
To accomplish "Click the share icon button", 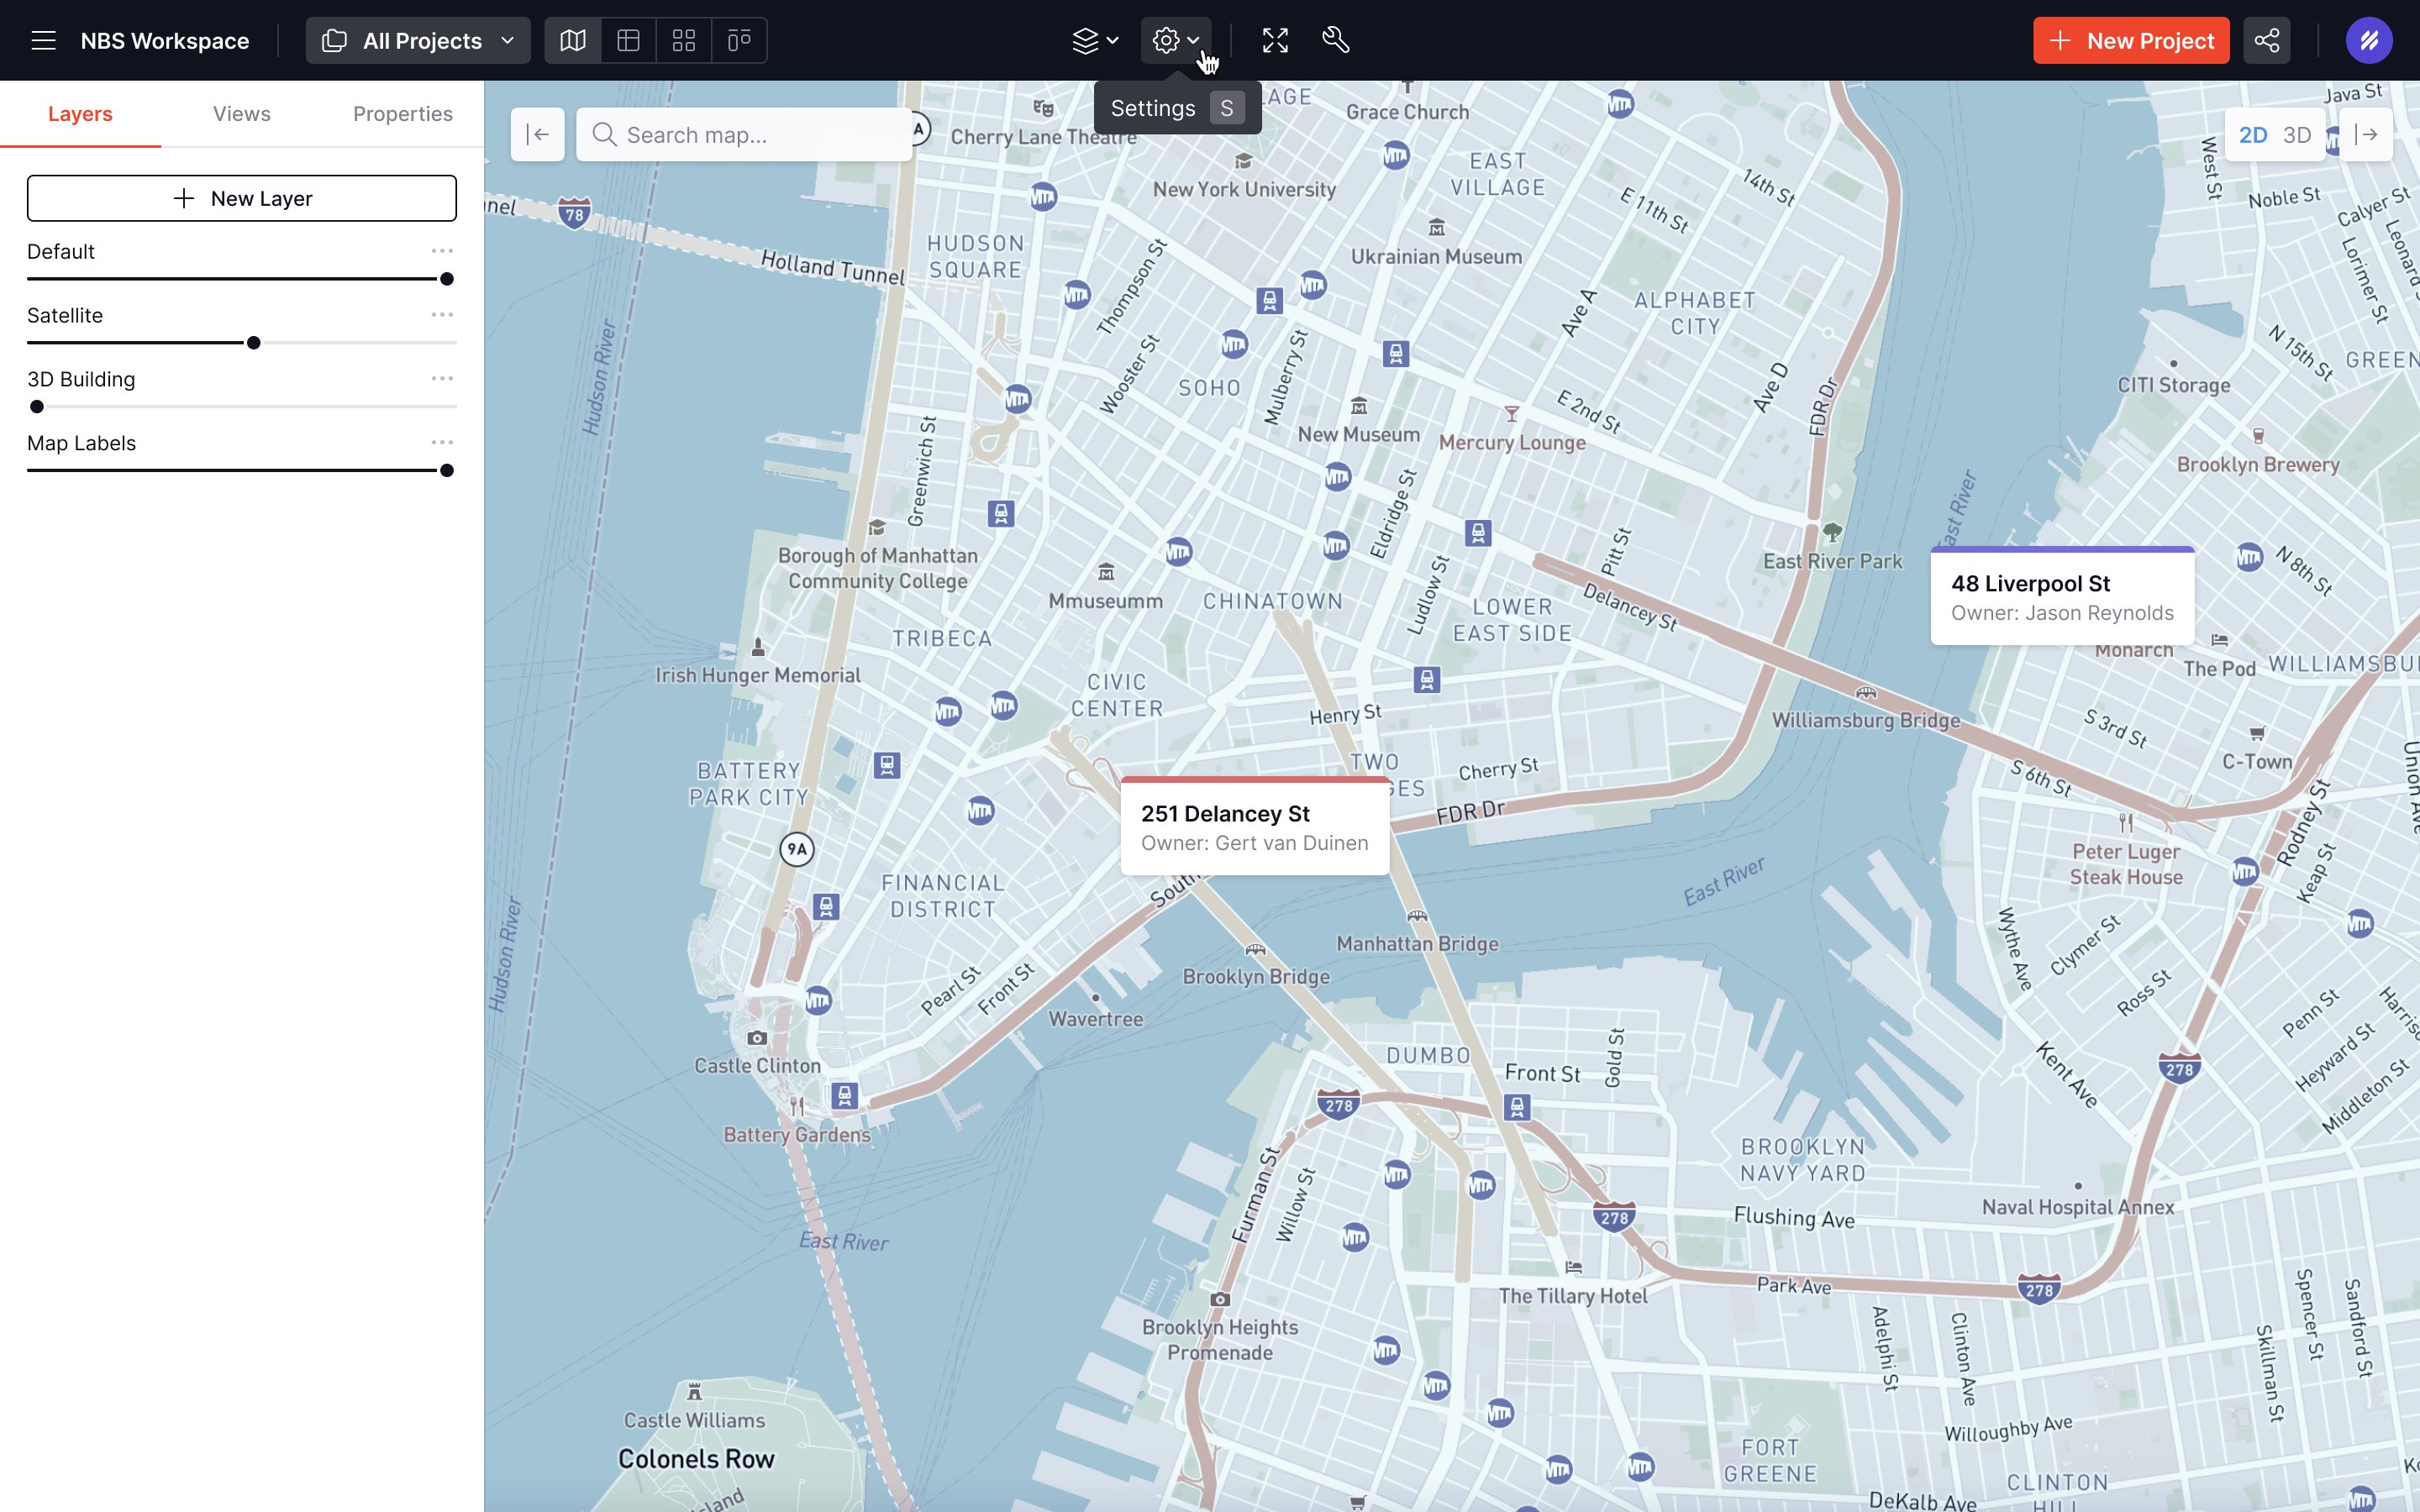I will pos(2266,40).
